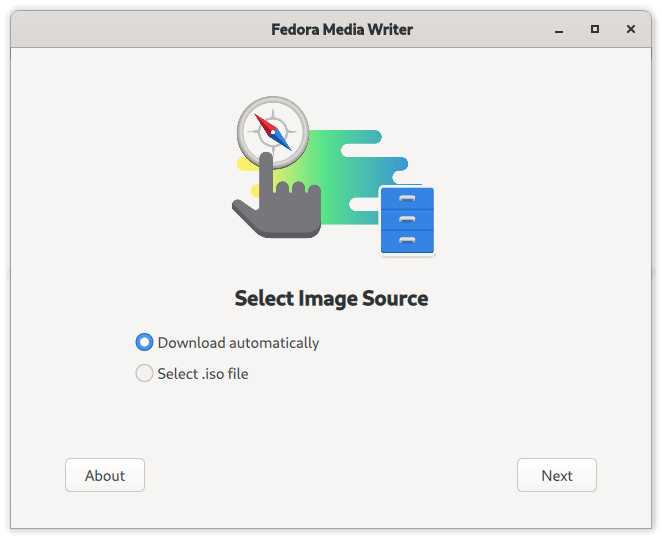This screenshot has width=662, height=539.
Task: Click the "Download automatically" label text
Action: [x=238, y=343]
